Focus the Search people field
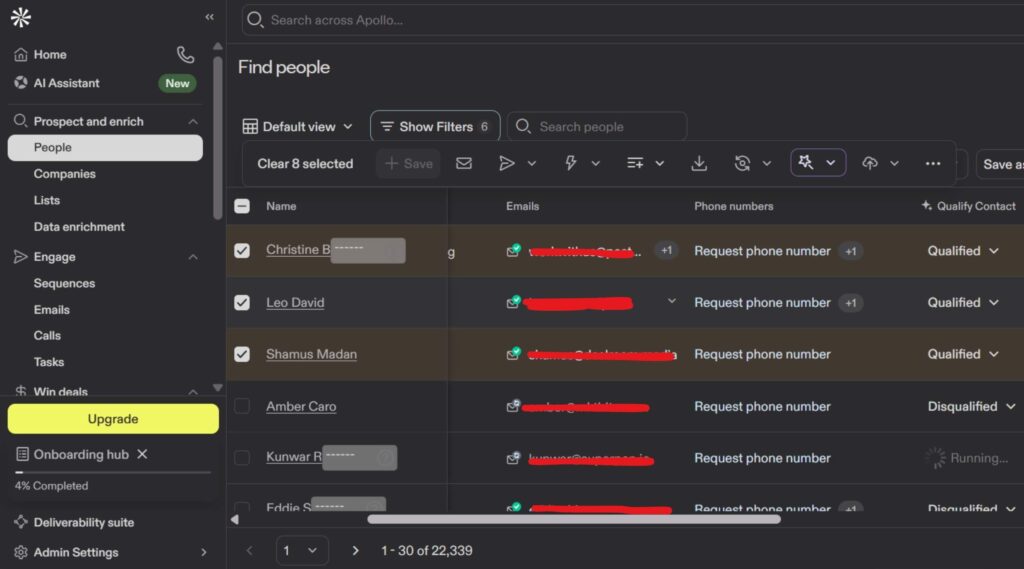The height and width of the screenshot is (569, 1024). click(x=597, y=126)
